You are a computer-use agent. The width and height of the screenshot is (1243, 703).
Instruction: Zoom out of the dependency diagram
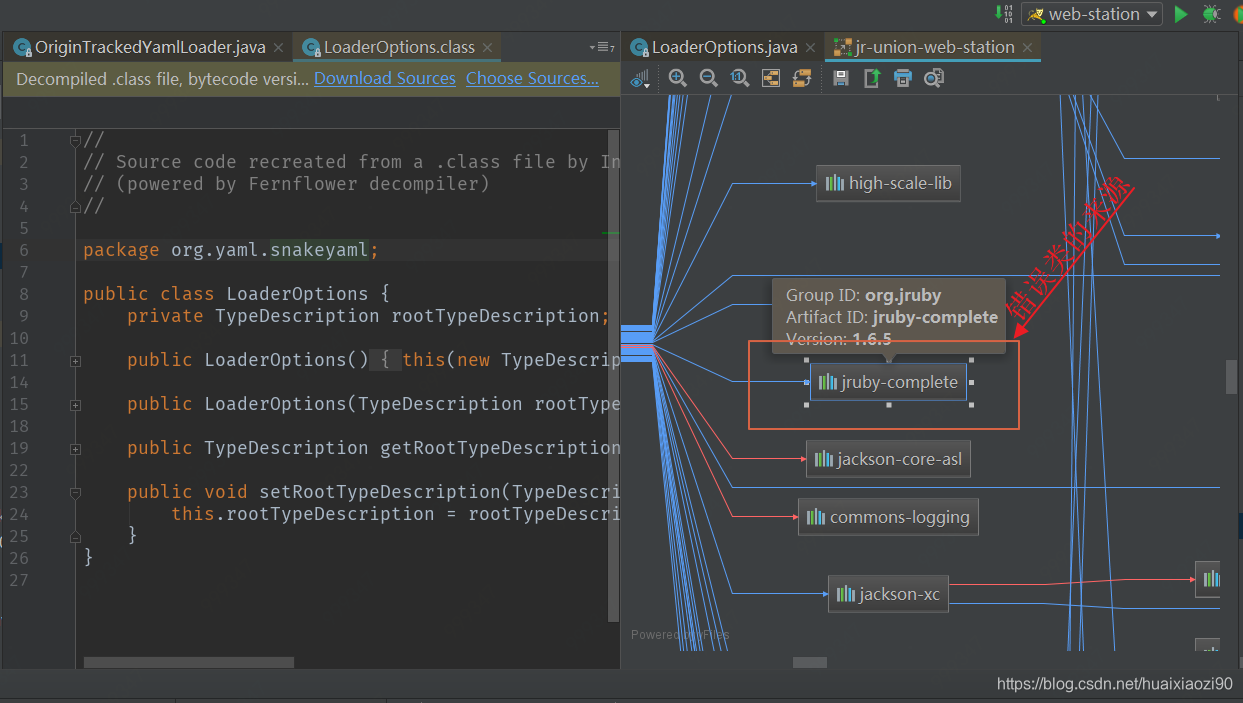708,77
